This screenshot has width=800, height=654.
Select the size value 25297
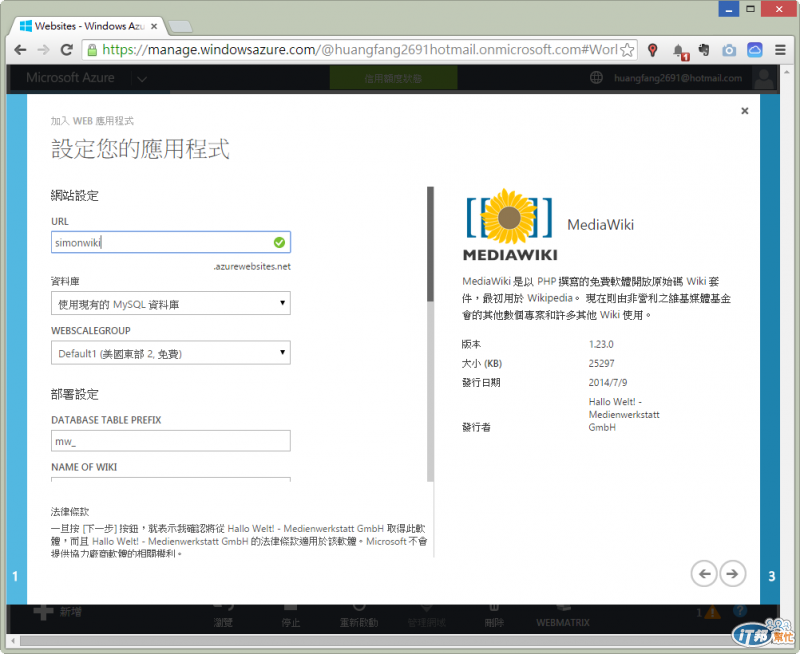(x=602, y=363)
